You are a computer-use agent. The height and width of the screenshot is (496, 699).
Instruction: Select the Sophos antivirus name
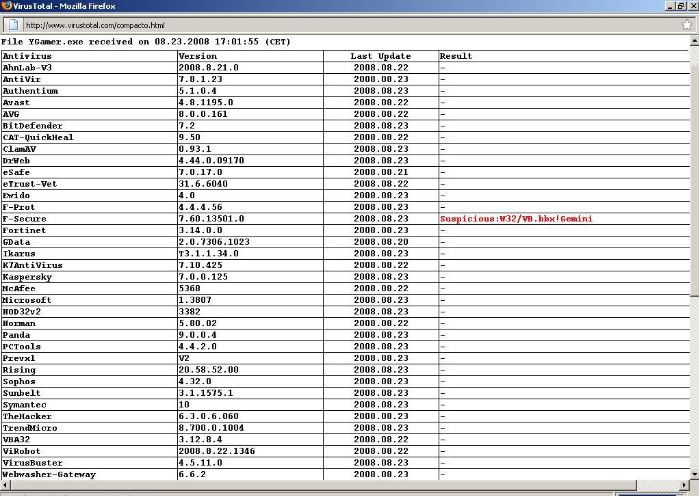19,381
